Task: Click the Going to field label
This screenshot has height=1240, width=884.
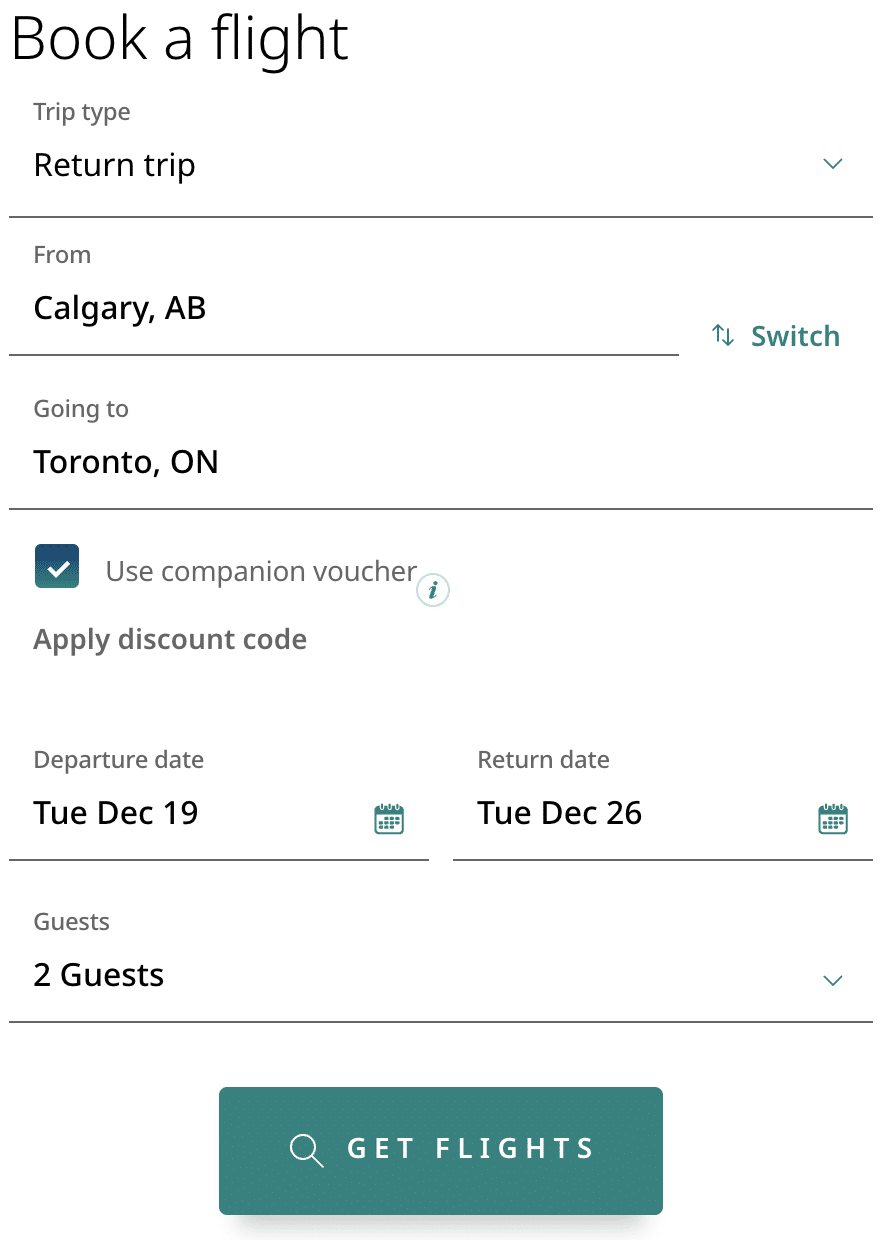Action: 81,409
